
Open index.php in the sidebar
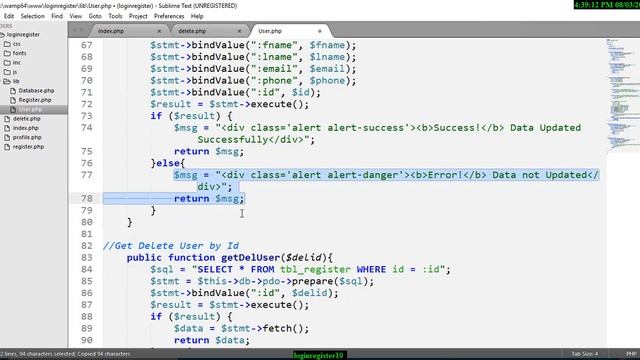[25, 128]
